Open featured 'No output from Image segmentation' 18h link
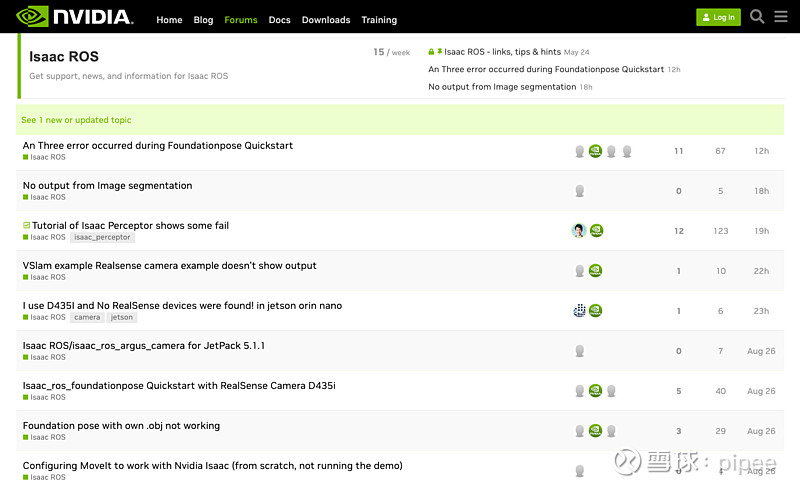This screenshot has width=800, height=487. click(502, 87)
